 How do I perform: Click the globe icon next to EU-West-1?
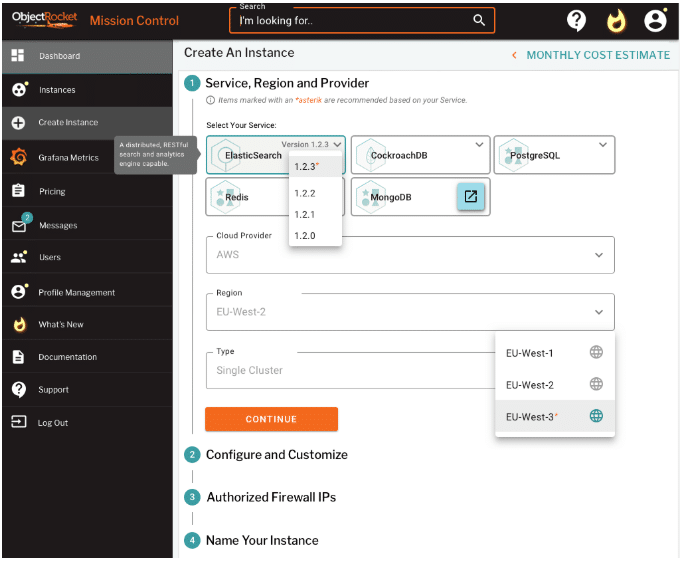click(x=596, y=352)
